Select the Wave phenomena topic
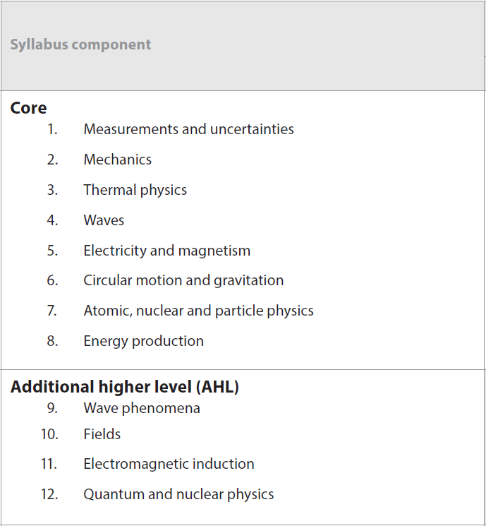 142,409
